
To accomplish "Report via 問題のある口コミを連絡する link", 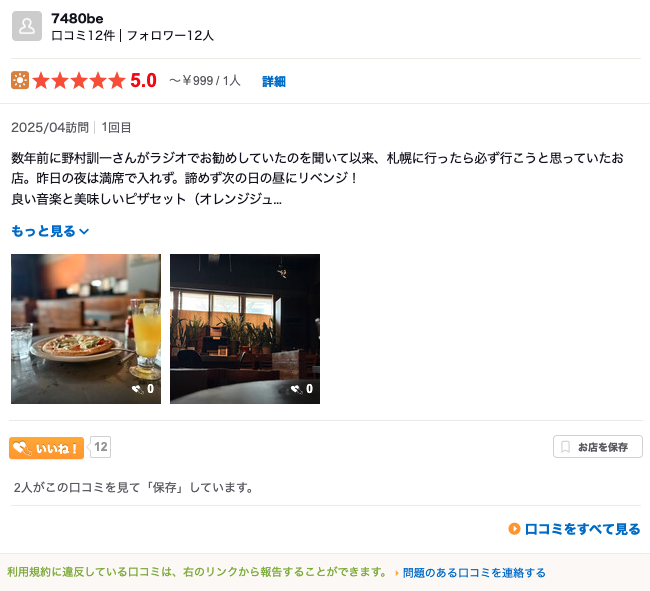I will pos(474,573).
